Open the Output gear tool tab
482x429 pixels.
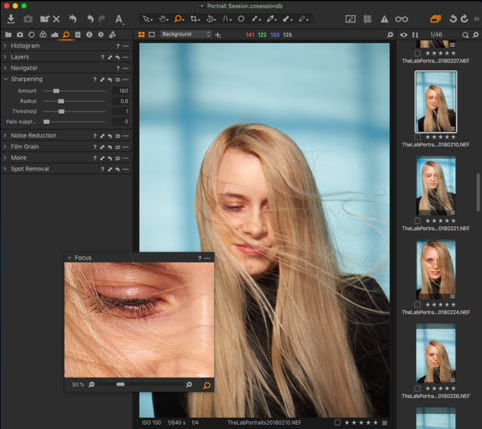tap(101, 34)
